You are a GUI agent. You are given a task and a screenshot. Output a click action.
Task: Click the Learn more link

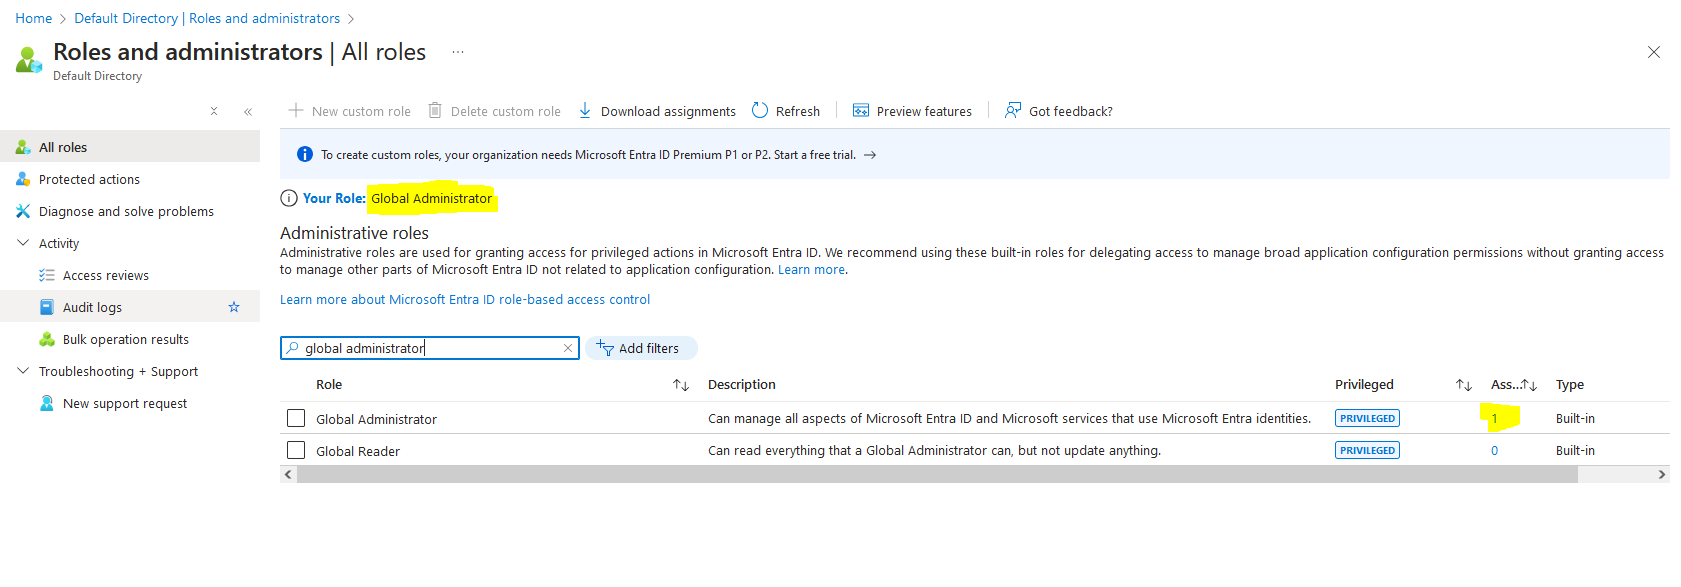tap(812, 269)
